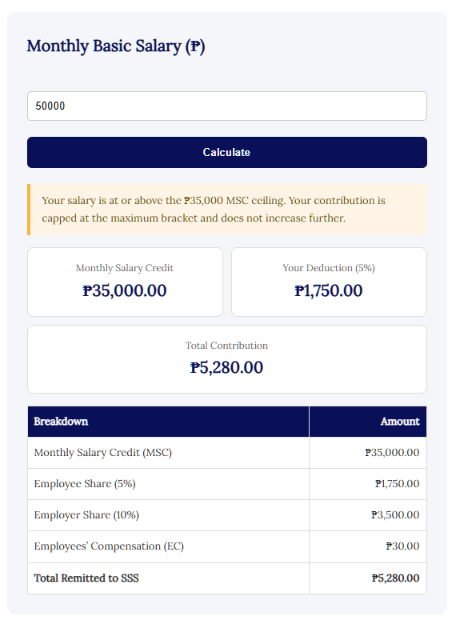Click the ₱35,000.00 salary credit card value
This screenshot has height=622, width=455.
[125, 291]
